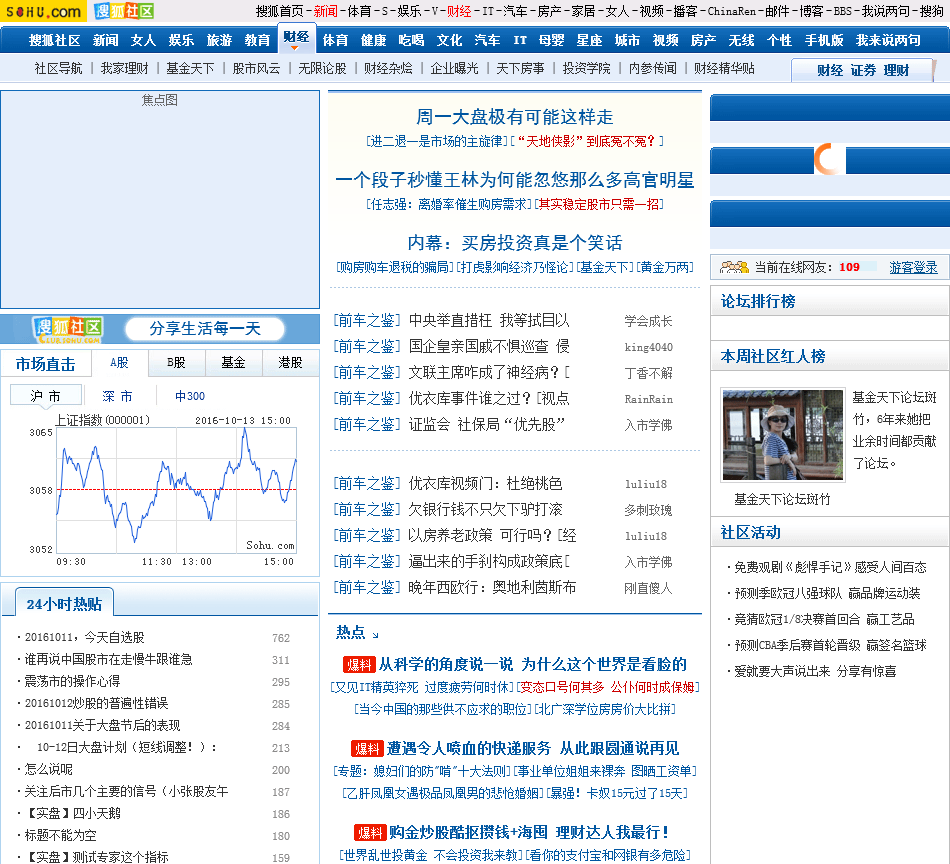The image size is (950, 864).
Task: Switch to the 基金 market tab
Action: pos(233,363)
